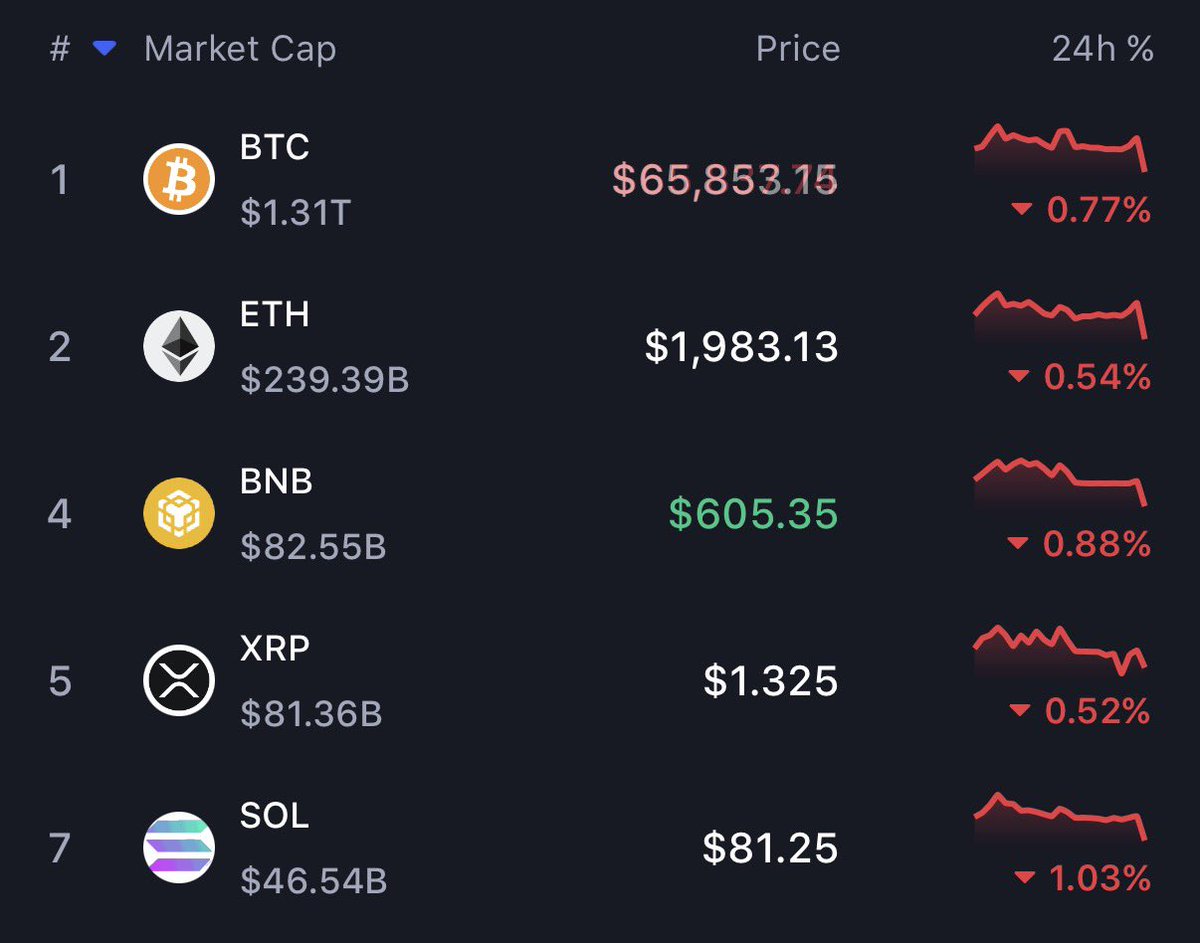Image resolution: width=1200 pixels, height=943 pixels.
Task: Open the BTC 24h sparkline chart
Action: point(1060,148)
